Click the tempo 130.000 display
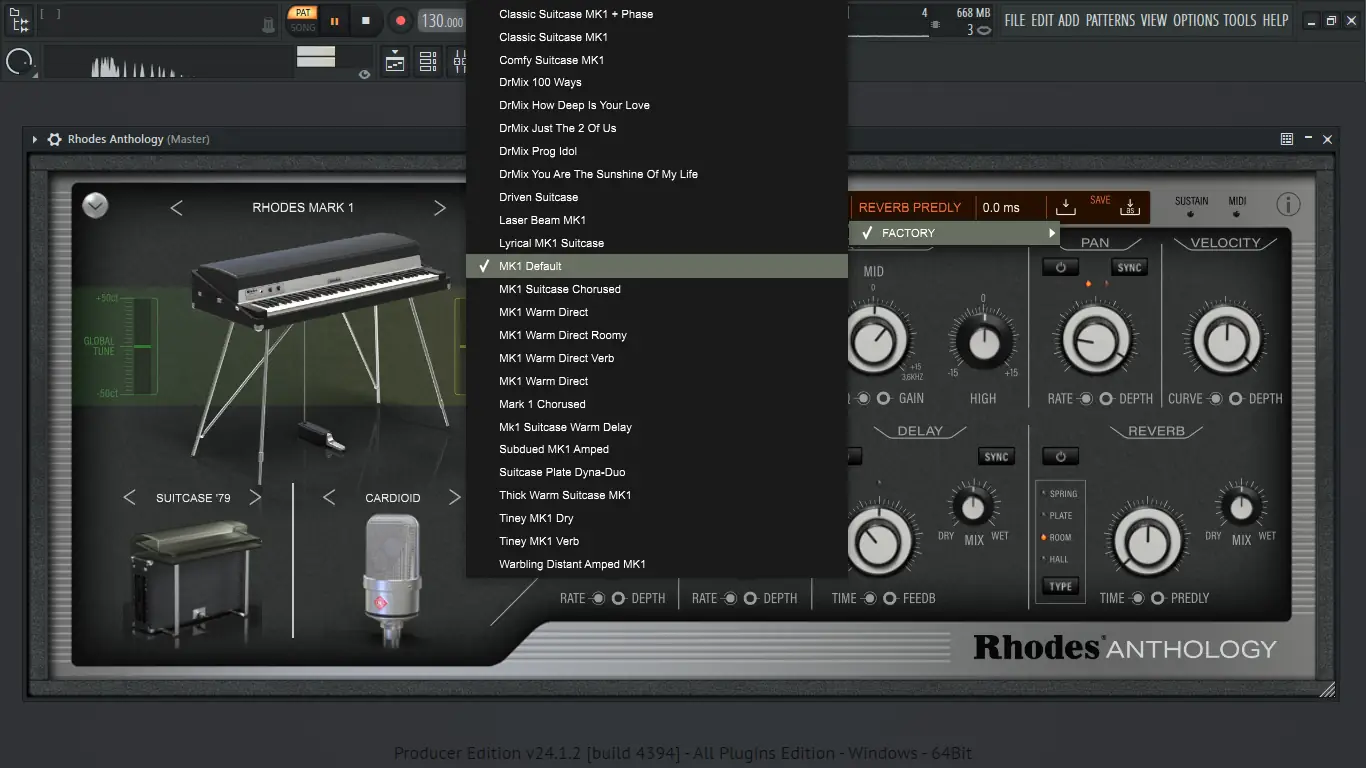The height and width of the screenshot is (768, 1366). pyautogui.click(x=442, y=21)
